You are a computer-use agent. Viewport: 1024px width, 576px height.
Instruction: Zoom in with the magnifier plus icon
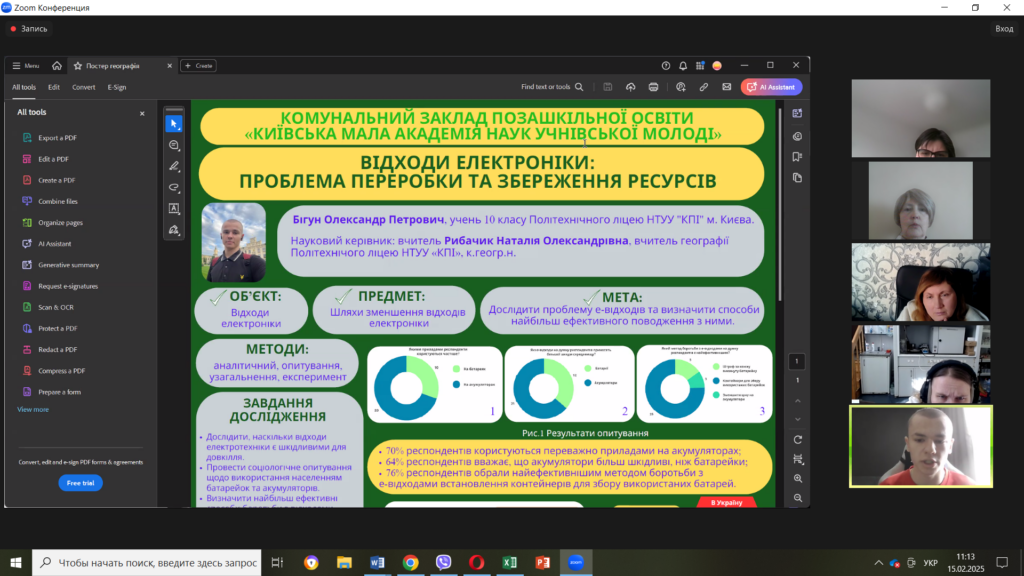click(797, 479)
